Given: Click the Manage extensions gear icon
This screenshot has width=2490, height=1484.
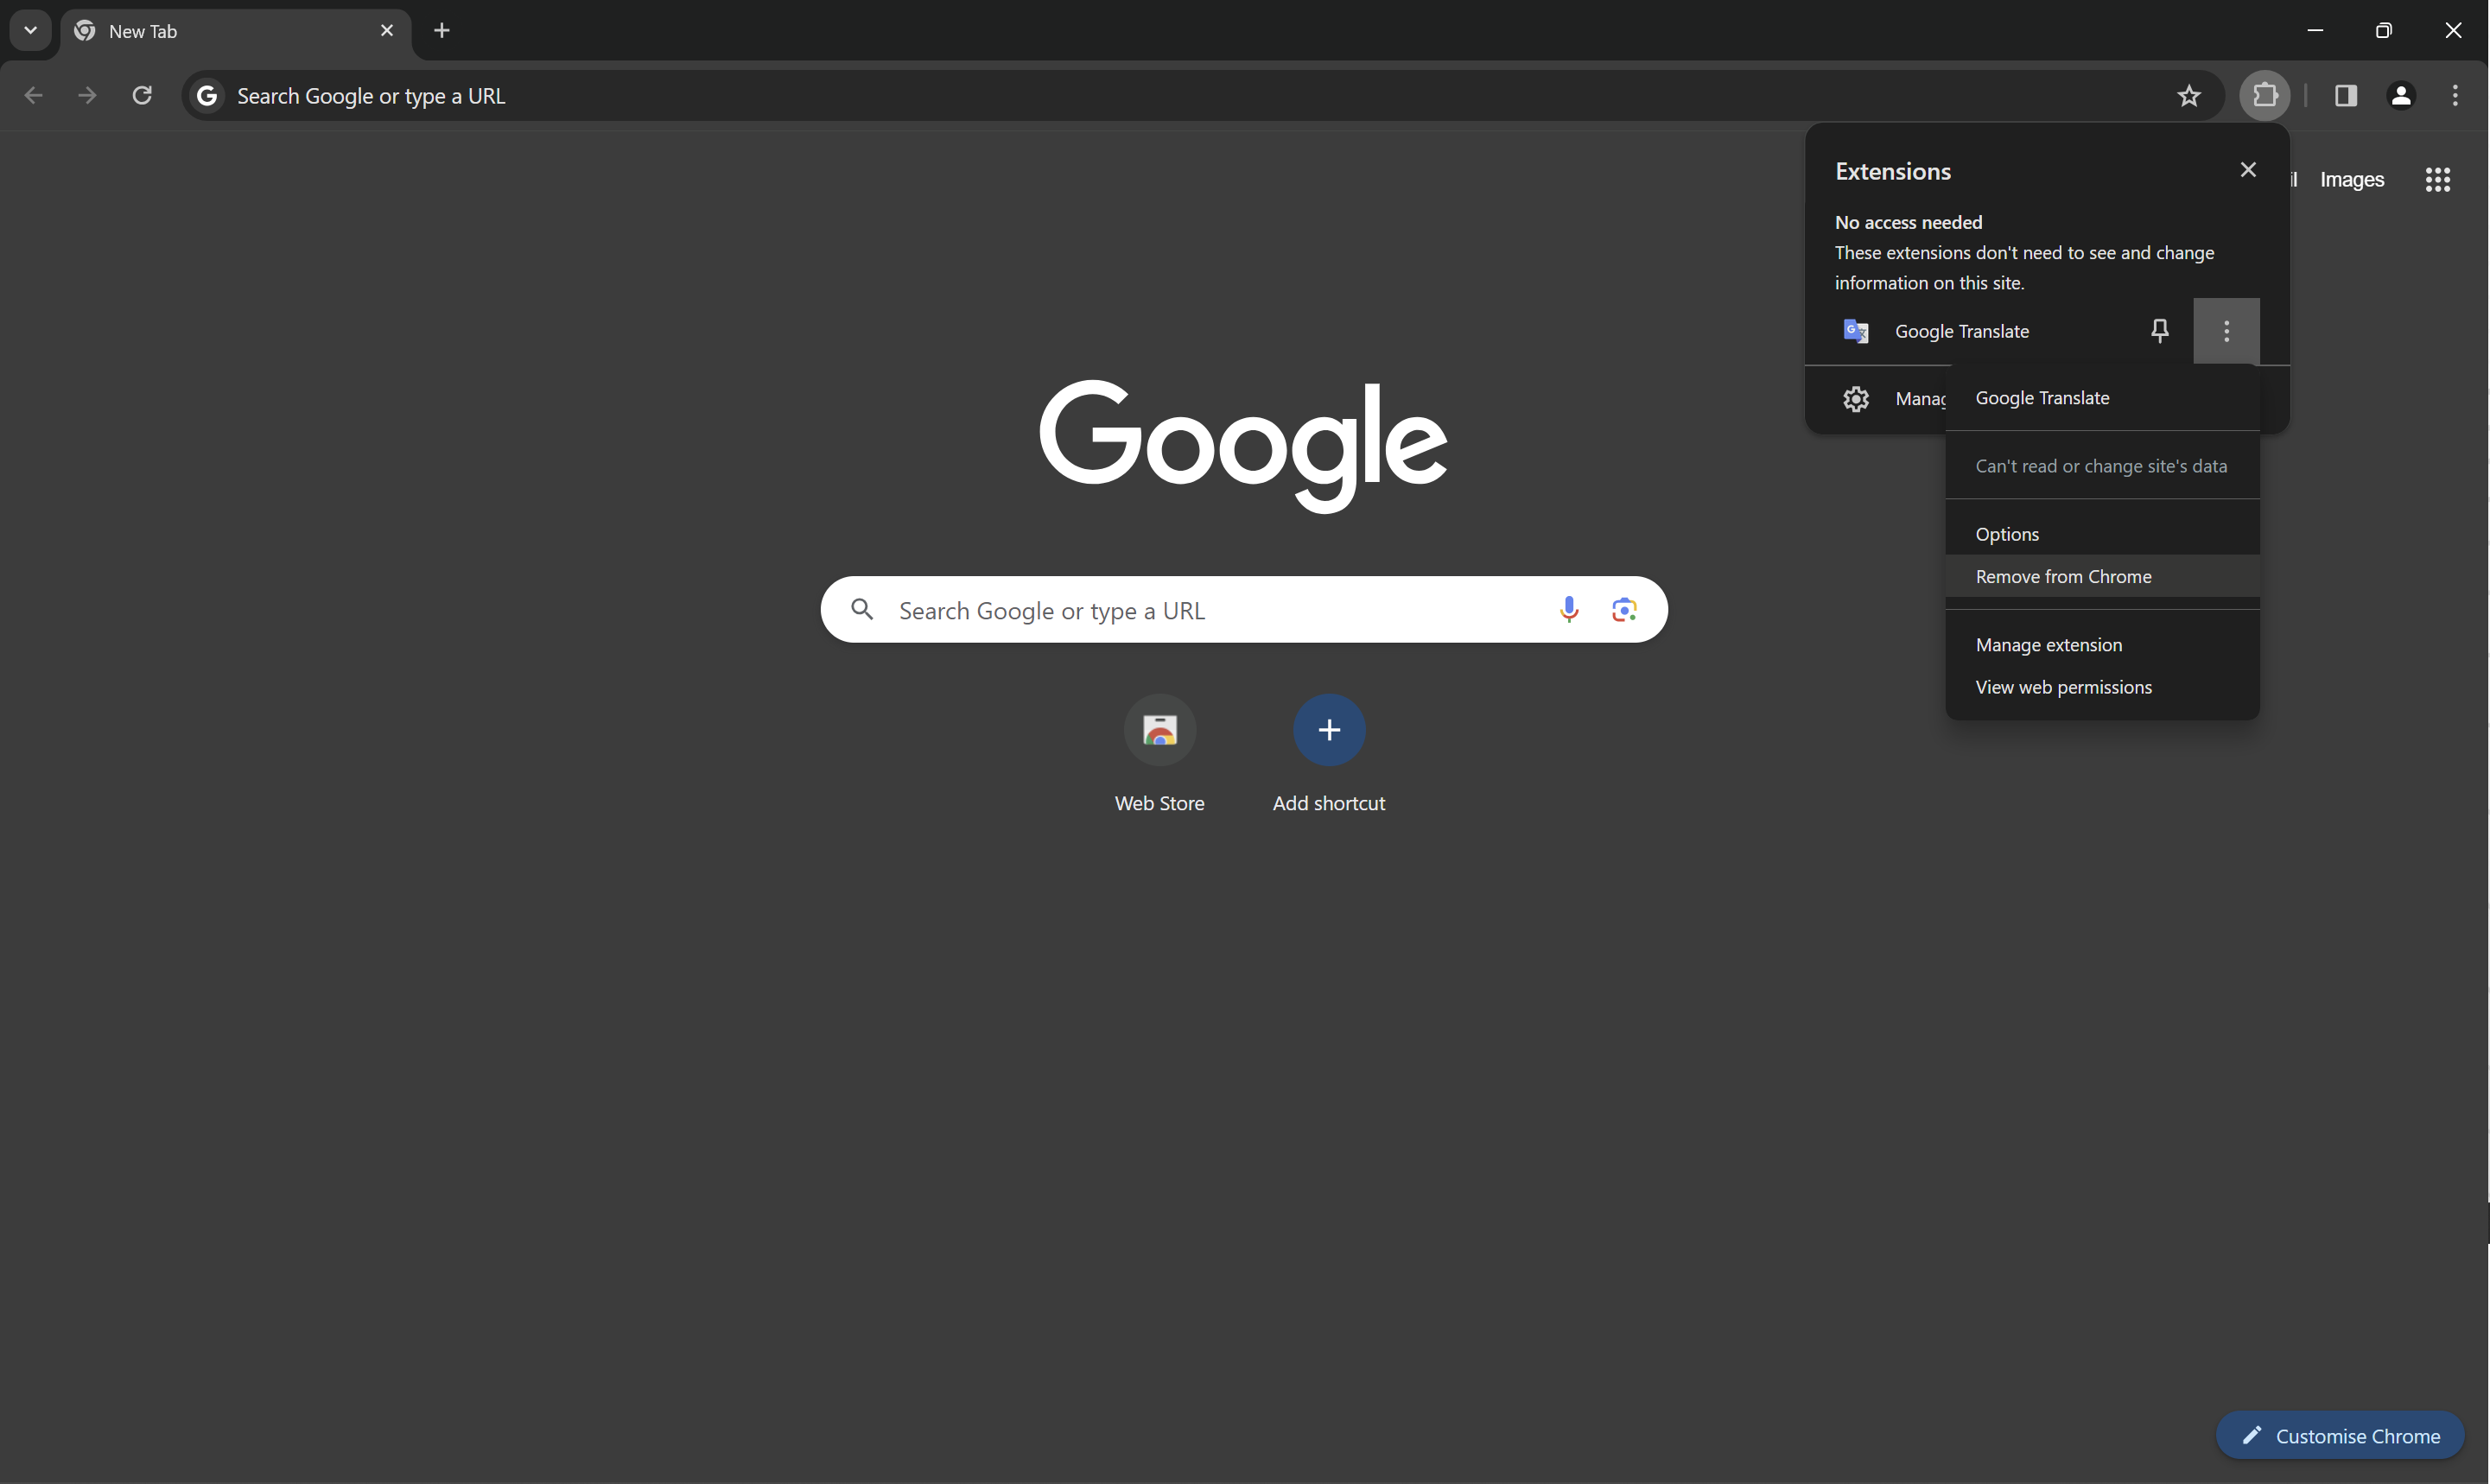Looking at the screenshot, I should coord(1856,399).
